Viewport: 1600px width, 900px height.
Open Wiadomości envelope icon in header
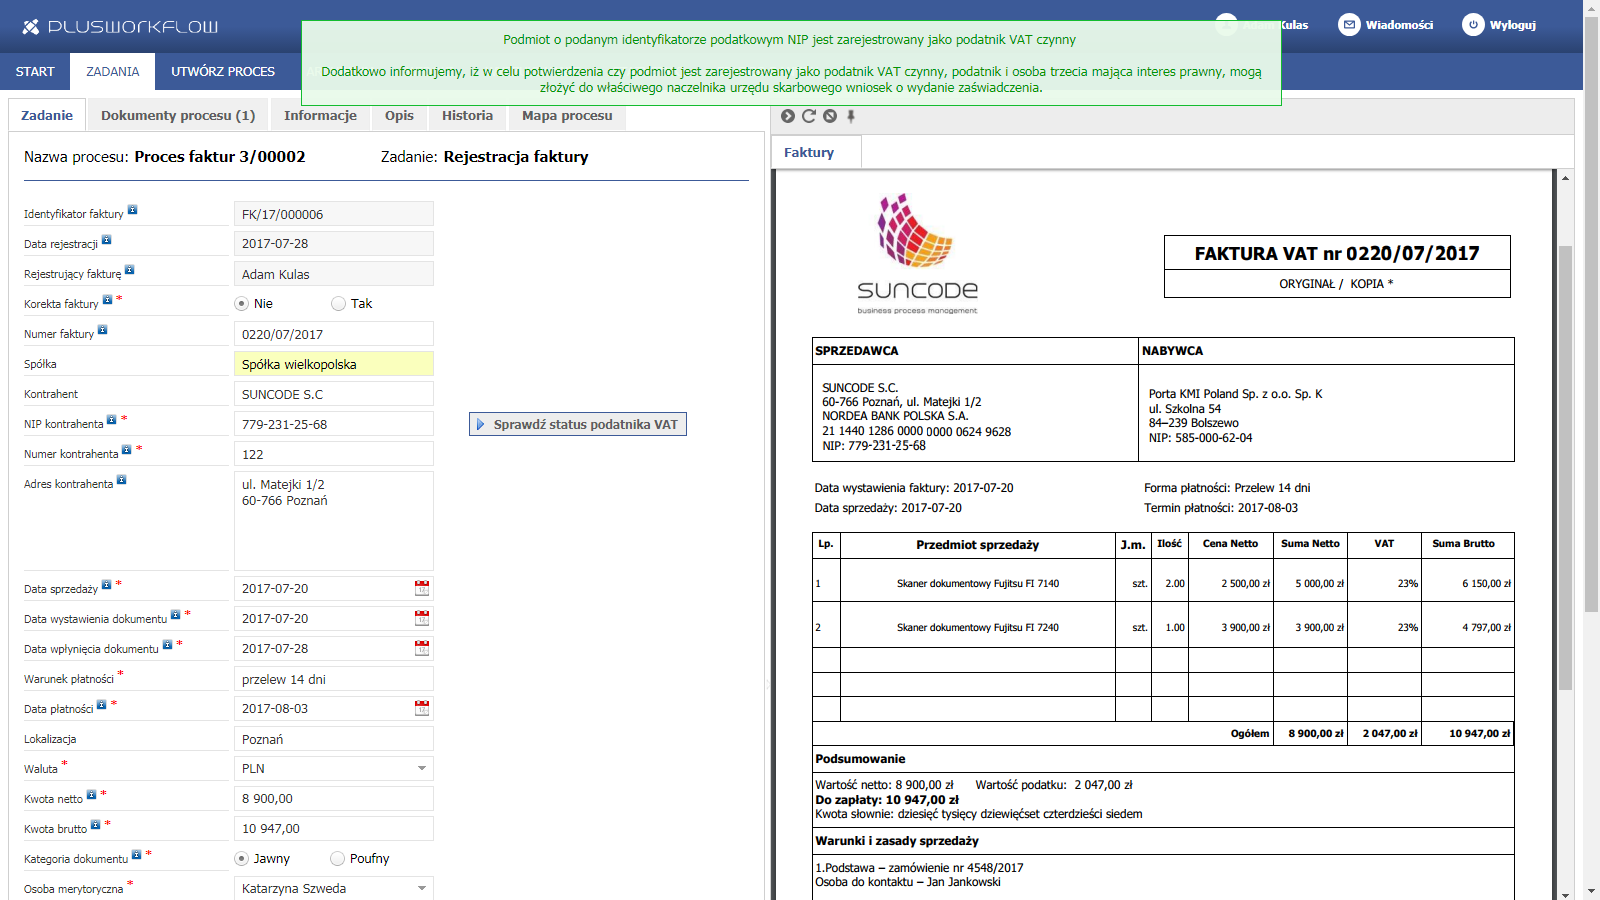click(x=1349, y=25)
